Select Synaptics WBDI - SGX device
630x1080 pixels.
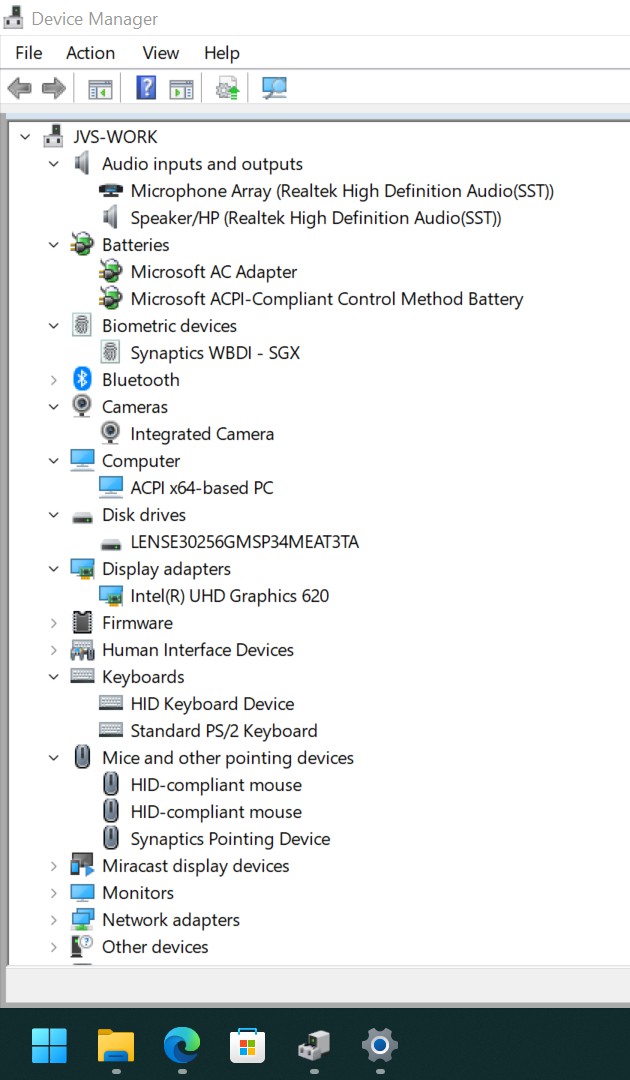[215, 353]
